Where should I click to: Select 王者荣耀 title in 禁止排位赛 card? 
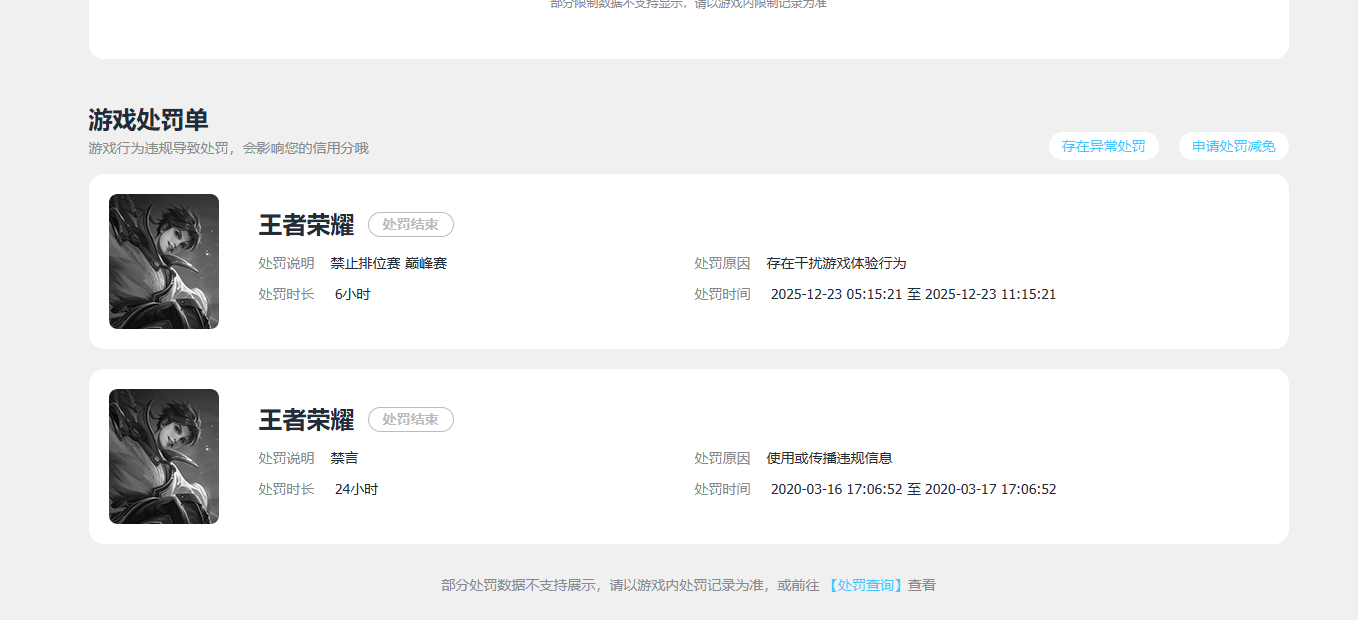(306, 225)
